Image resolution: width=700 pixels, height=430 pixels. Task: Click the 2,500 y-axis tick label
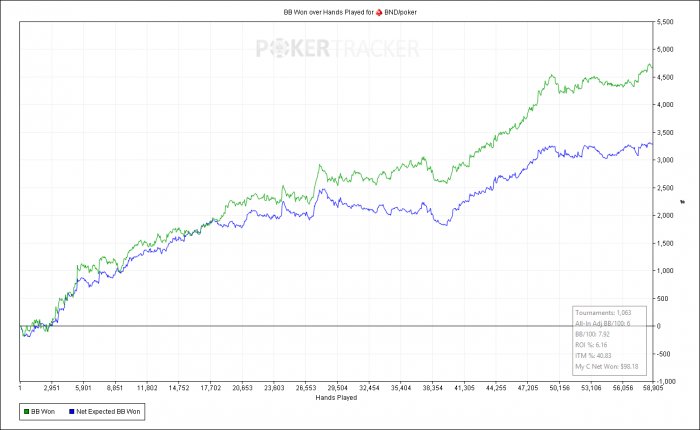[665, 188]
